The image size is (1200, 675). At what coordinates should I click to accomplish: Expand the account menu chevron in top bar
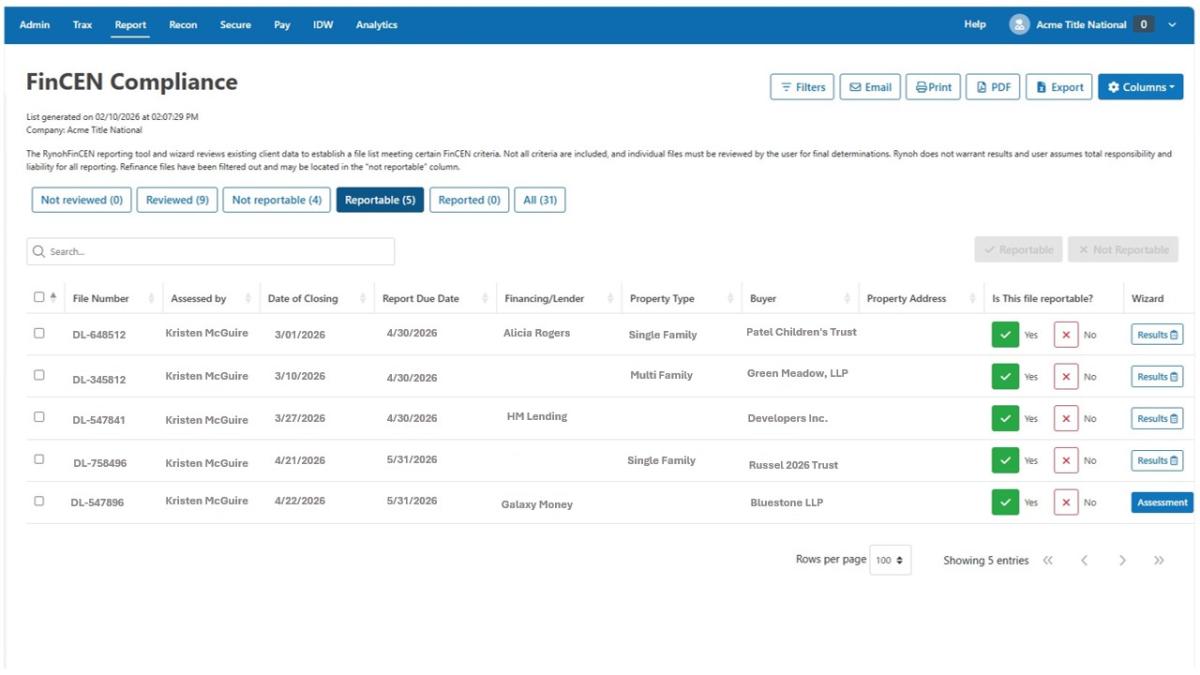pos(1172,25)
